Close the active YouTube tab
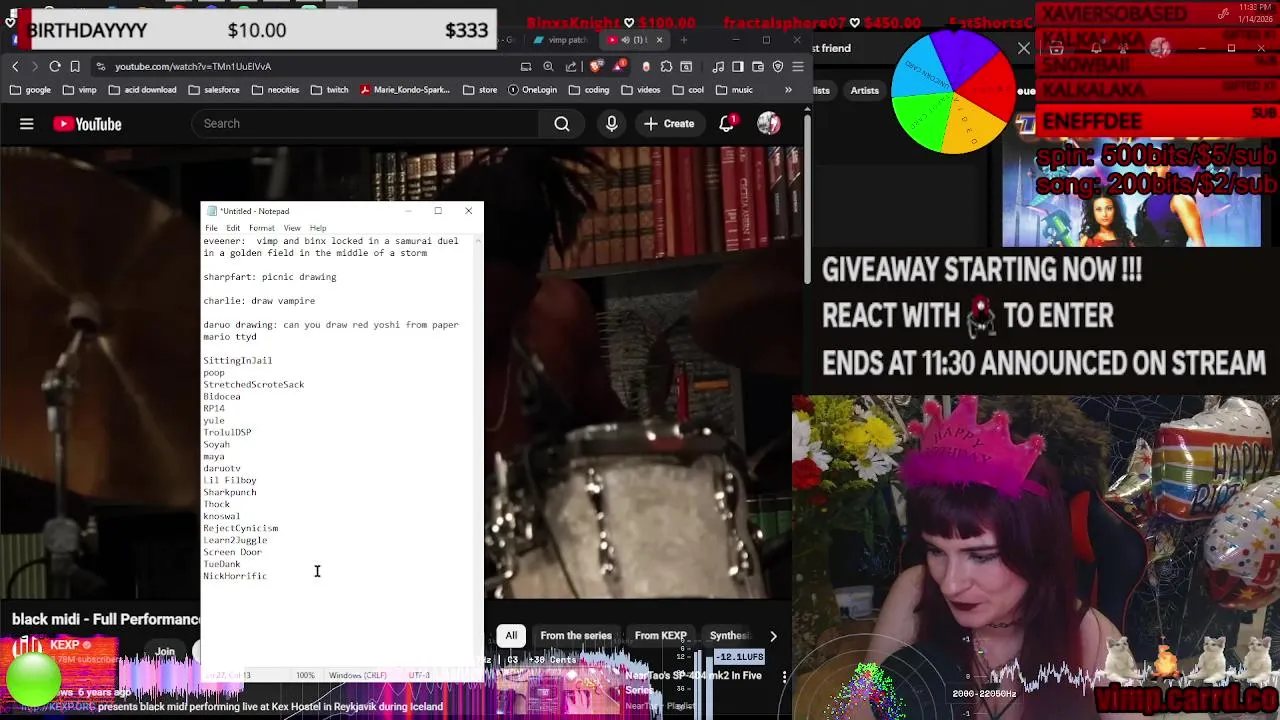Image resolution: width=1280 pixels, height=720 pixels. pyautogui.click(x=659, y=40)
